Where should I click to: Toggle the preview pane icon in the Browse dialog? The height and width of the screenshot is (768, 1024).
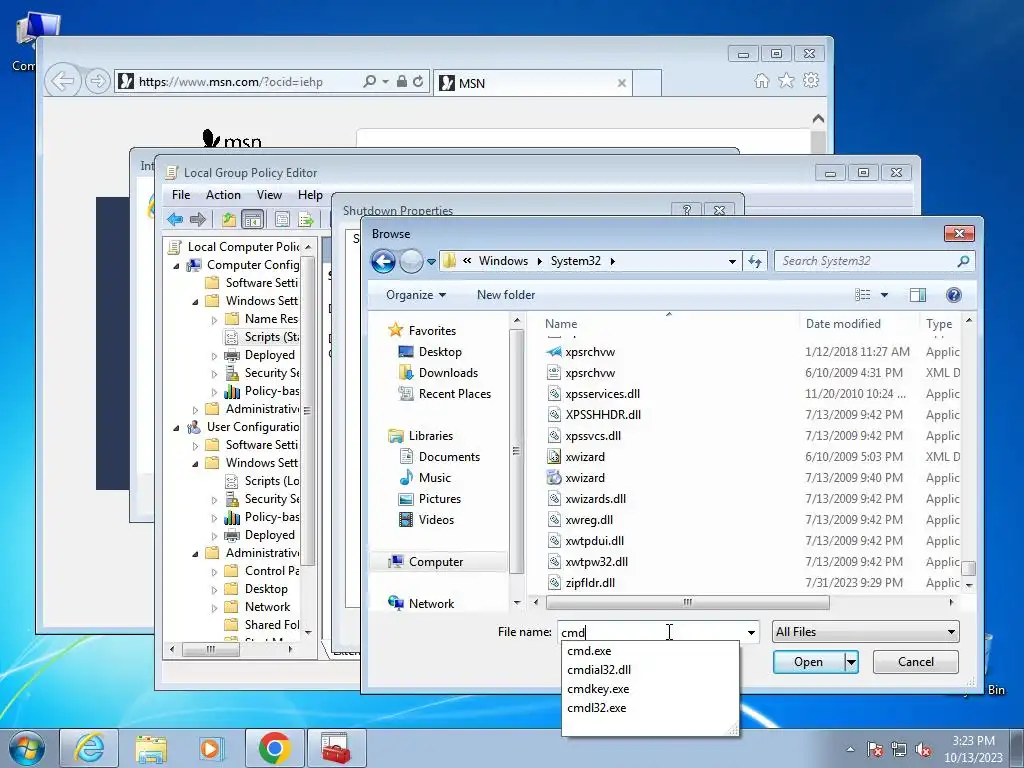[x=918, y=295]
